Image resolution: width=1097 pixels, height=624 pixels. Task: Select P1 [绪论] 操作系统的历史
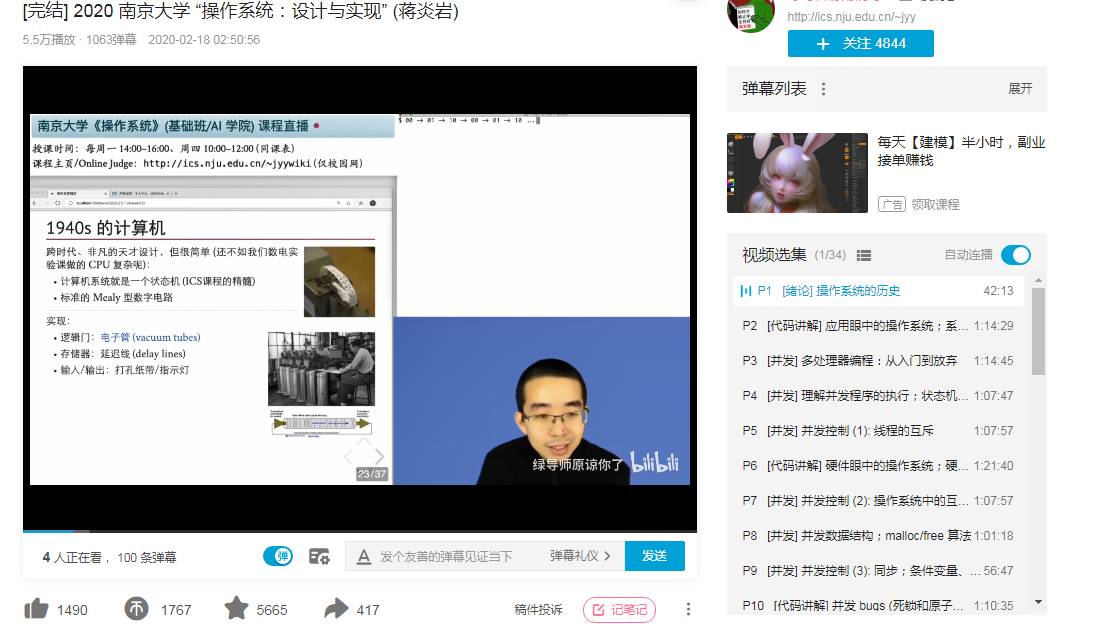[x=879, y=290]
